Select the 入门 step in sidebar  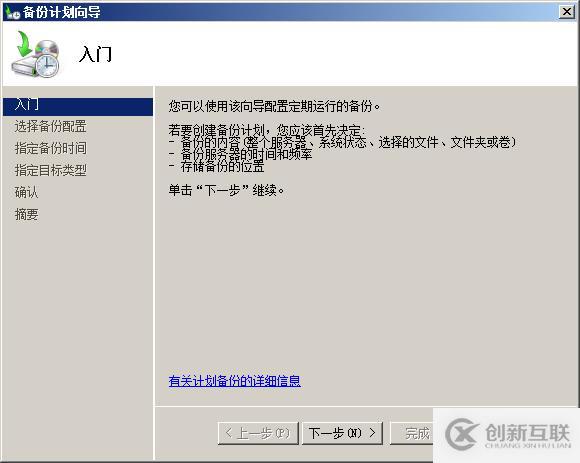[78, 107]
